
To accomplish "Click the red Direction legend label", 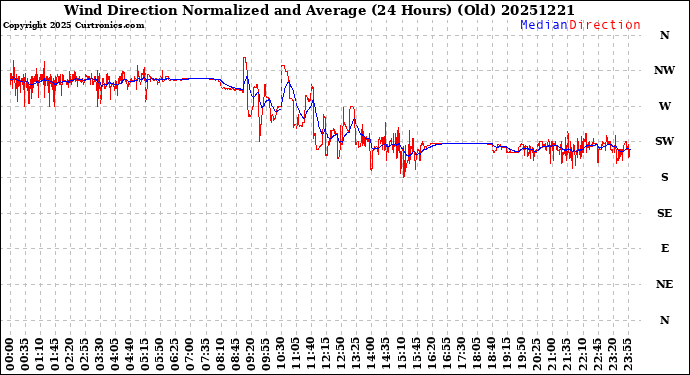I will pyautogui.click(x=605, y=25).
